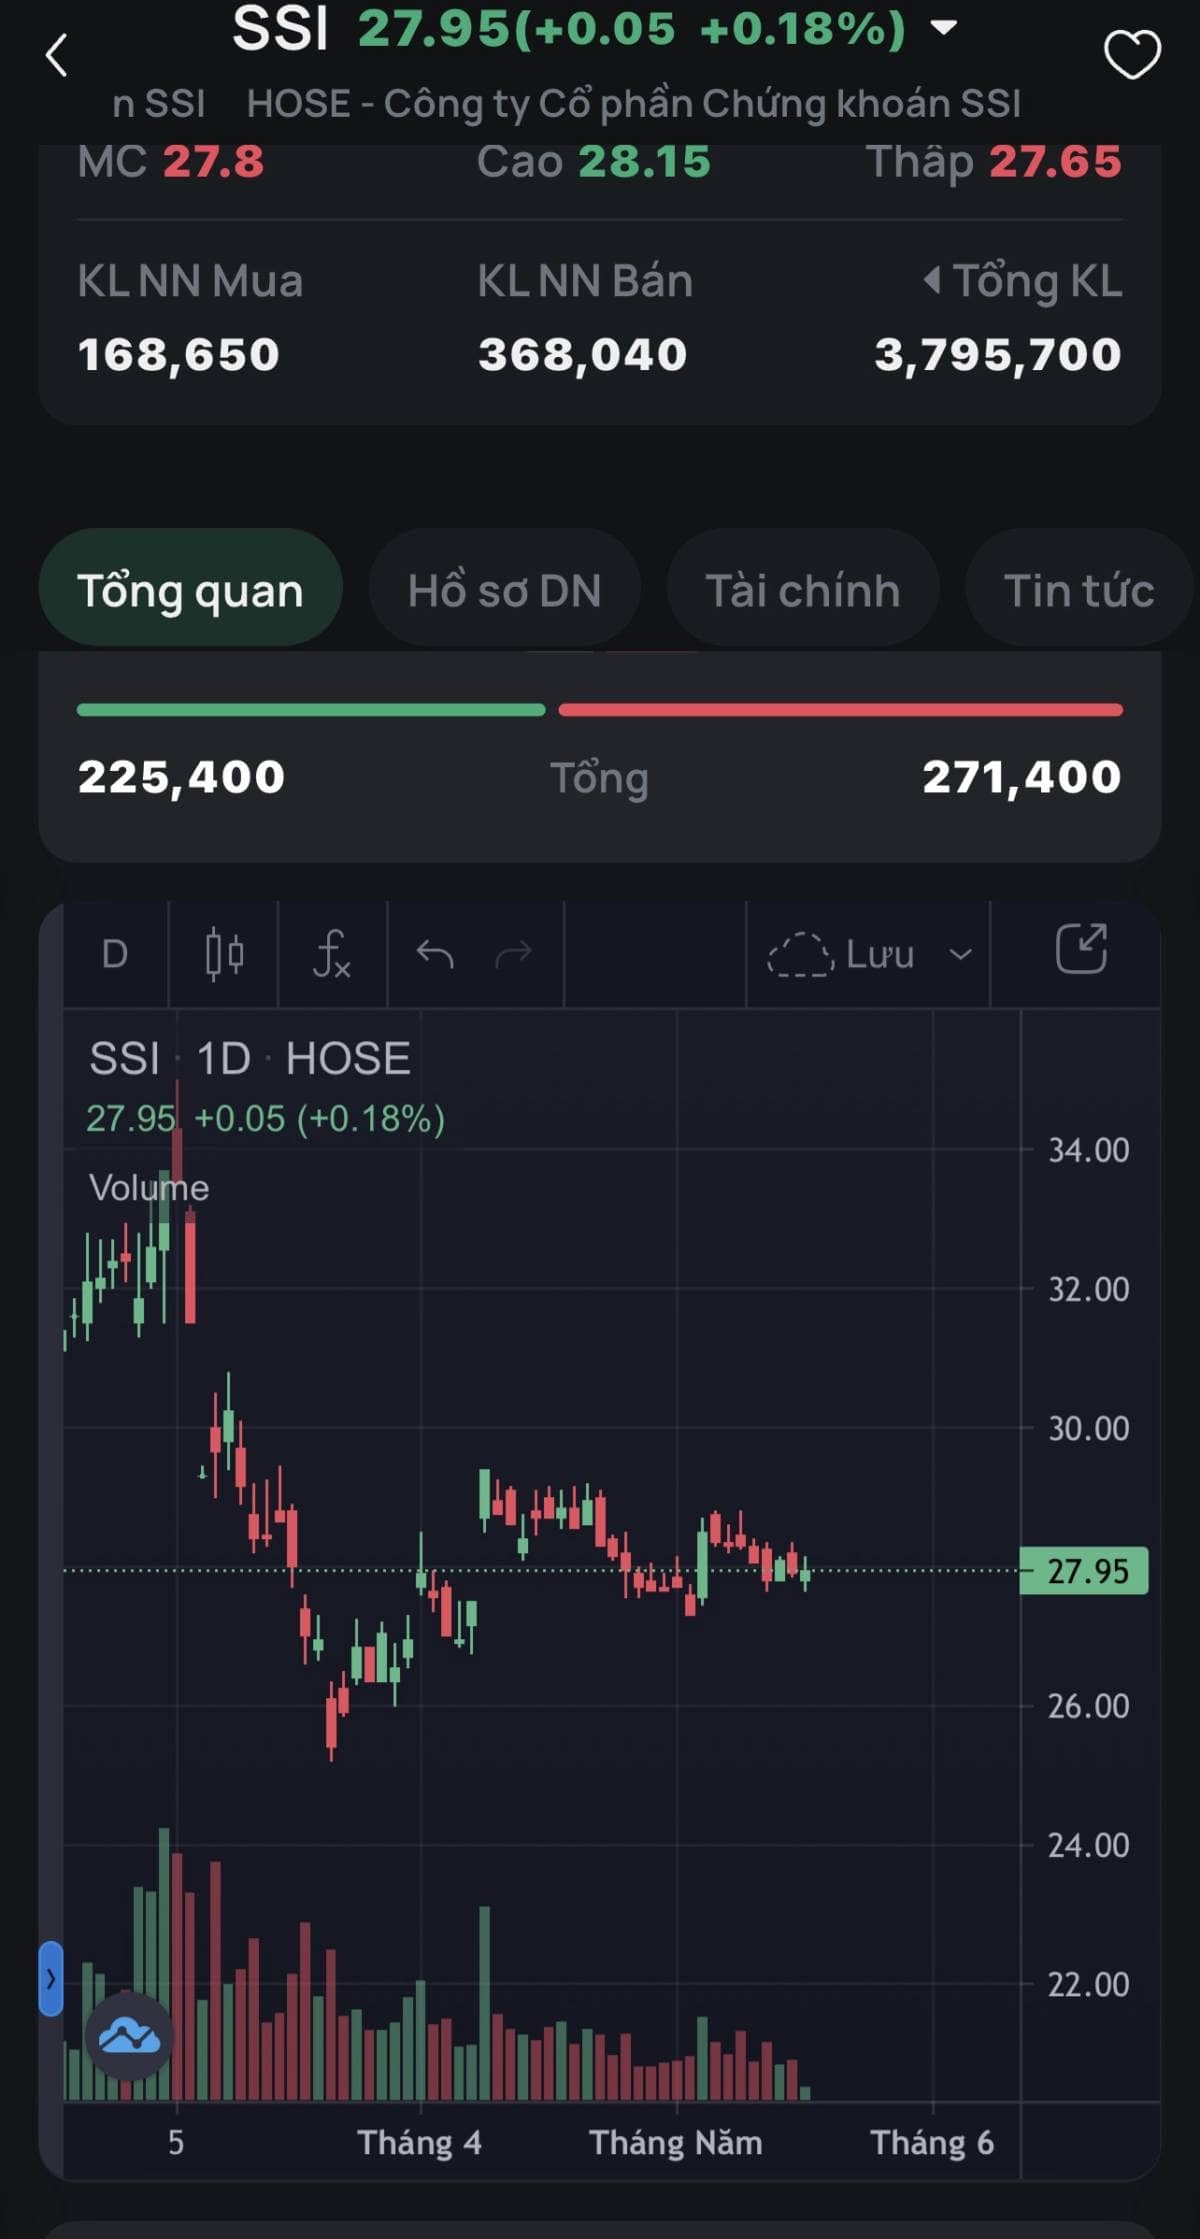Change the chart interval D button
The width and height of the screenshot is (1200, 2239).
(x=115, y=954)
